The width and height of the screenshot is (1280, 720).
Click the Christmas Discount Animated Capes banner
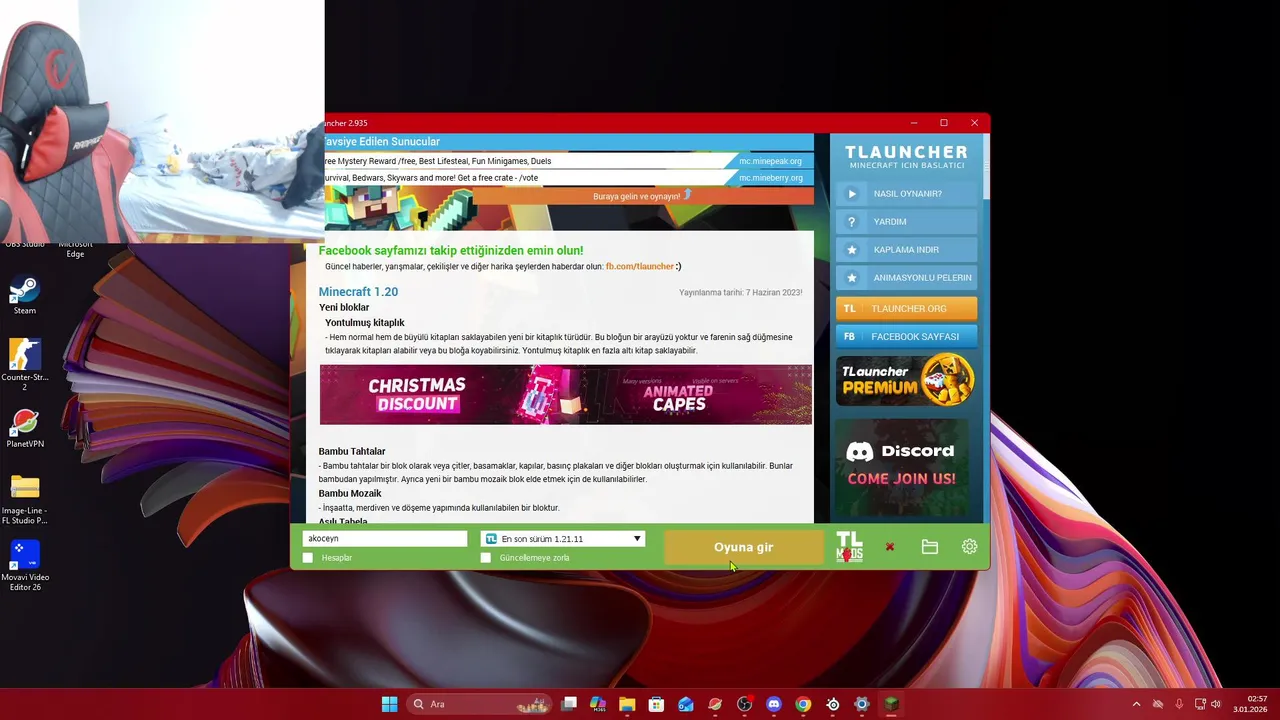pos(566,395)
